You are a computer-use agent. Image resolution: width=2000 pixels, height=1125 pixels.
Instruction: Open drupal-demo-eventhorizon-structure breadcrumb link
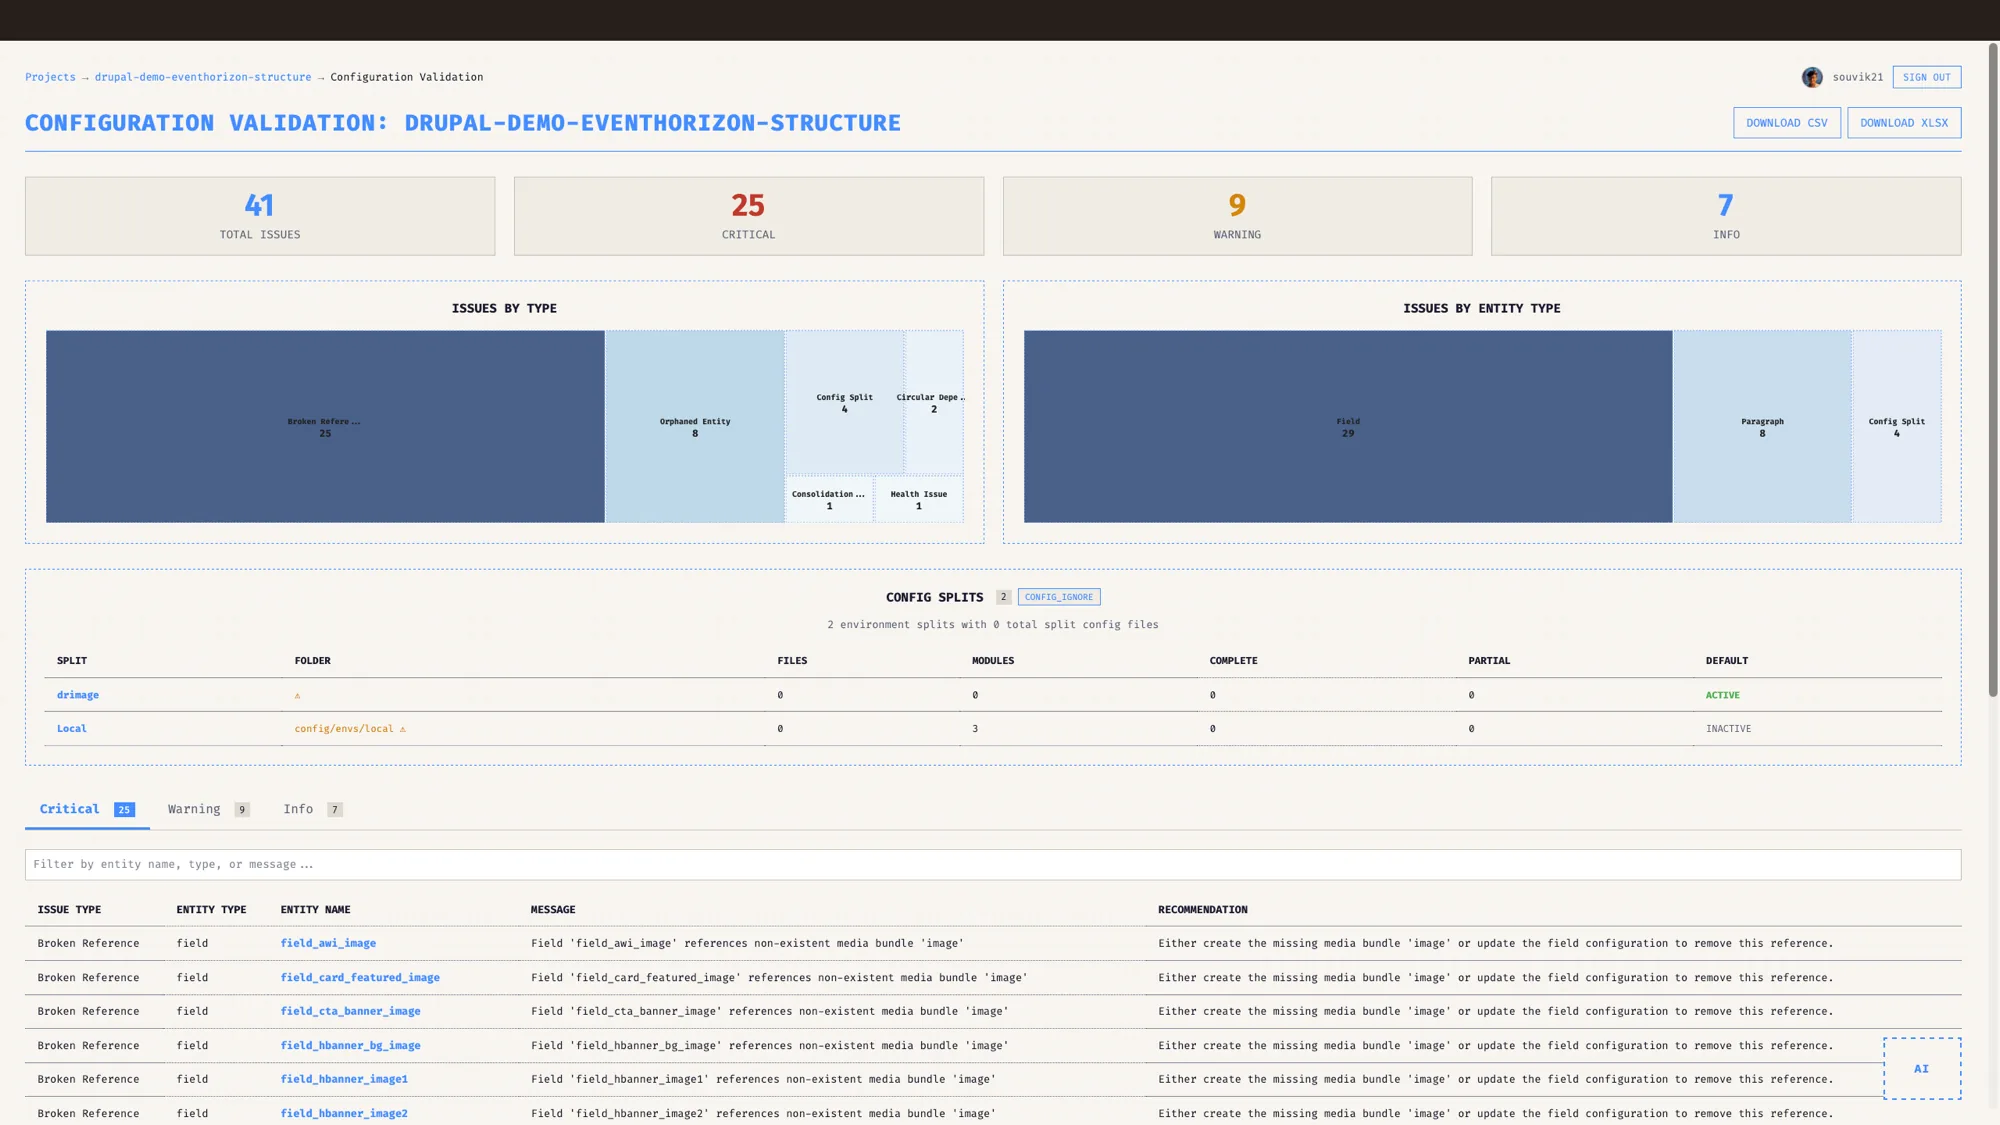(203, 77)
